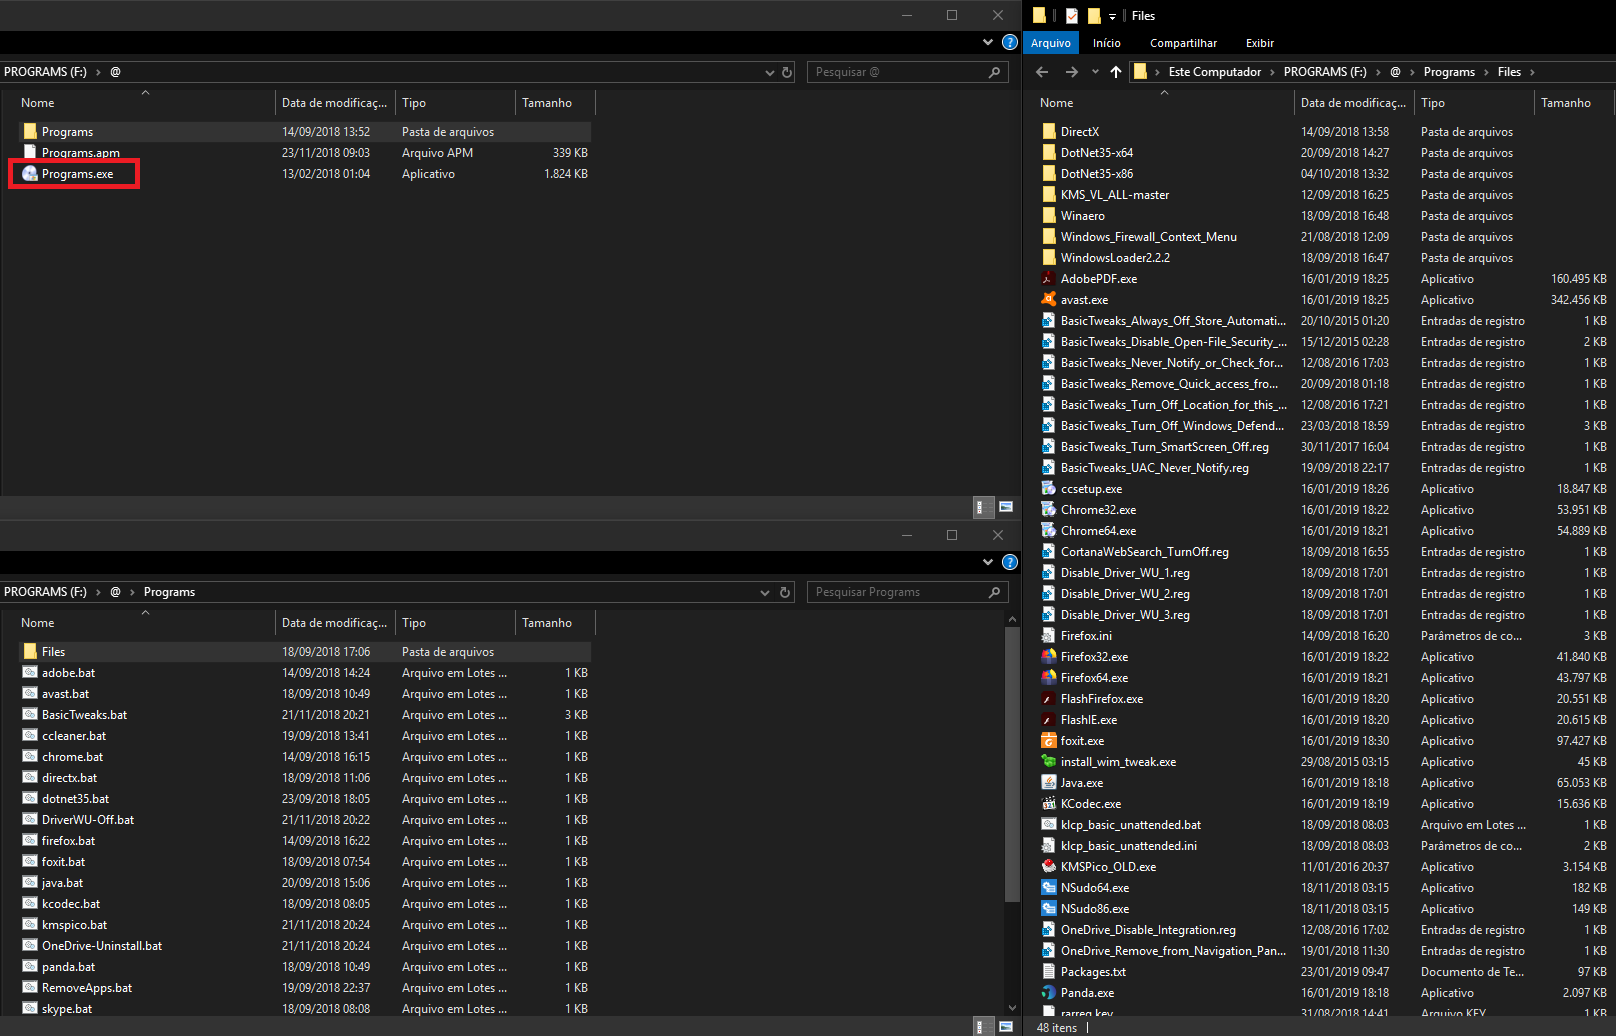Sort Programs window by Data de modificação
Image resolution: width=1616 pixels, height=1036 pixels.
click(335, 623)
